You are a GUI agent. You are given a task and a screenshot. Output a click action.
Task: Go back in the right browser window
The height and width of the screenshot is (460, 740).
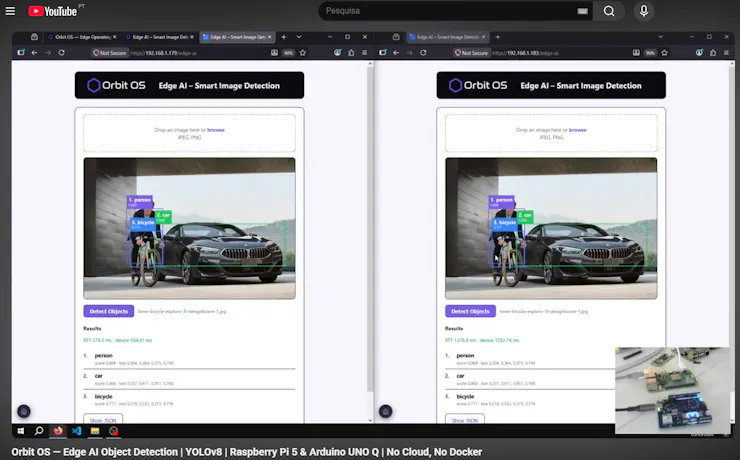pos(396,53)
